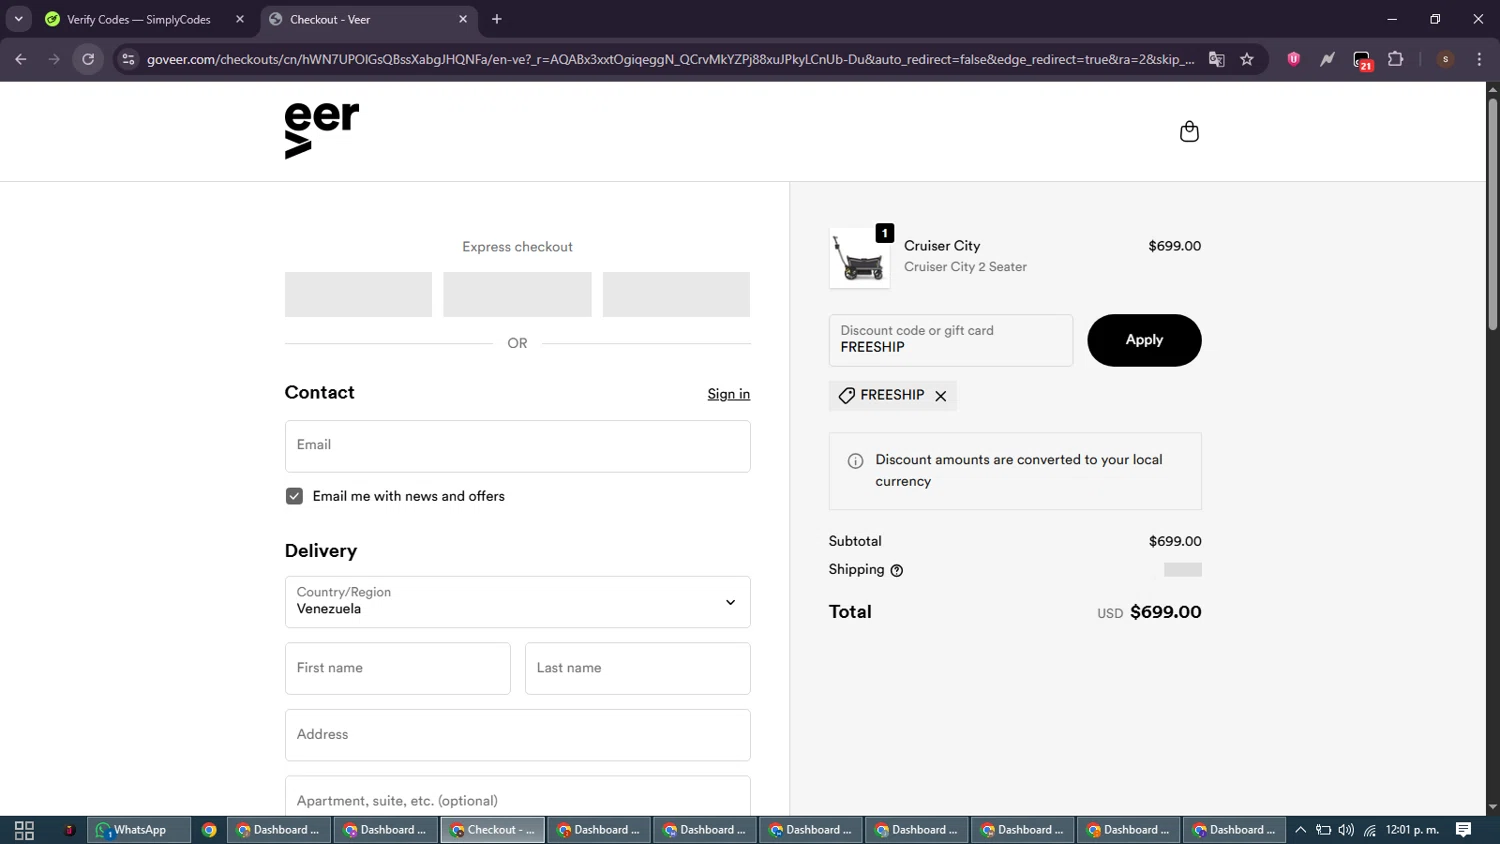This screenshot has width=1500, height=844.
Task: Click the third express checkout button
Action: click(676, 294)
